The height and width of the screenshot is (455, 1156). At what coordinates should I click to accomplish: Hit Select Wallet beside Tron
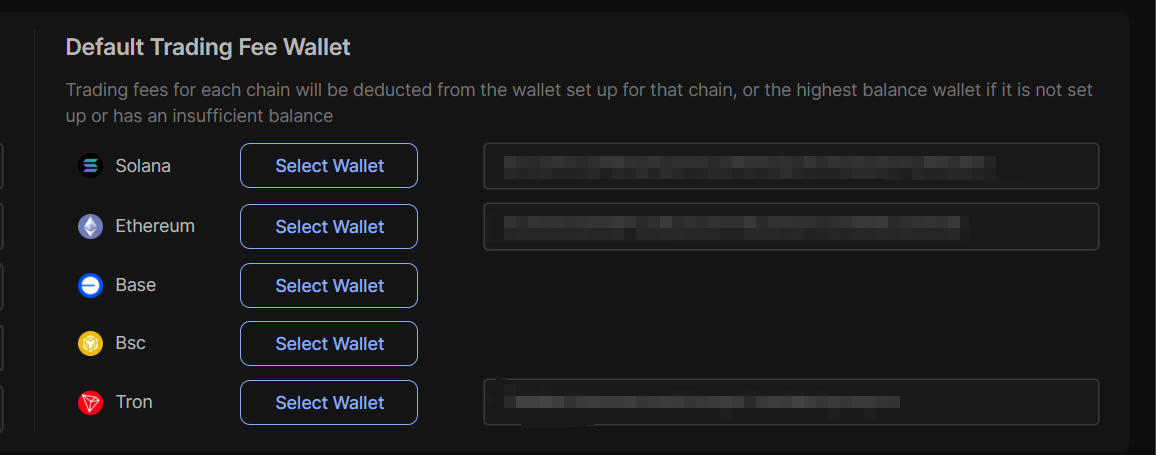(329, 403)
